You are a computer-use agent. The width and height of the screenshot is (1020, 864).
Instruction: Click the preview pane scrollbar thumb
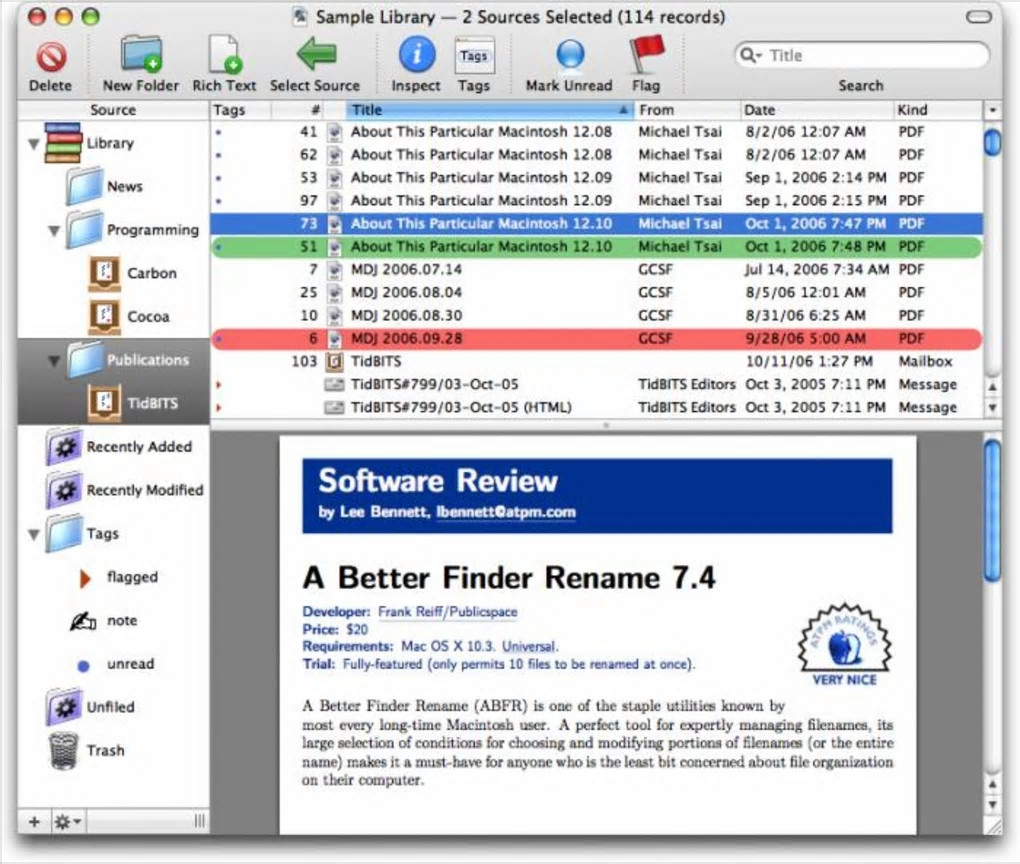(x=993, y=511)
